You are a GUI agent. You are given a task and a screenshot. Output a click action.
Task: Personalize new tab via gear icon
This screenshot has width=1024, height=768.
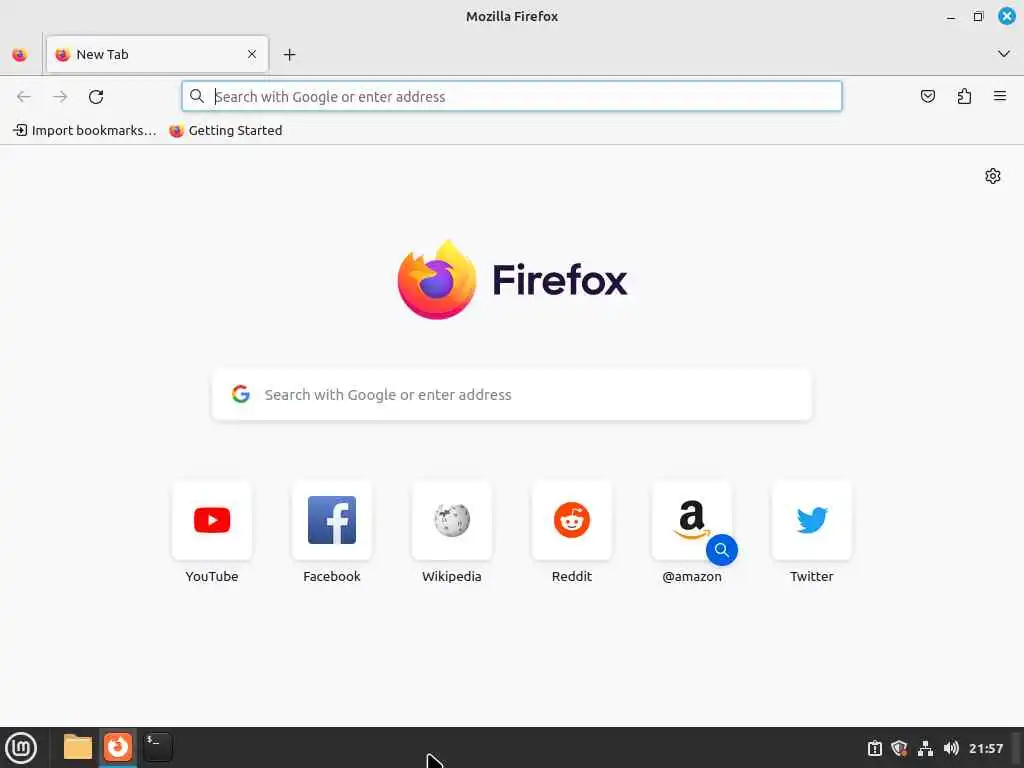993,176
